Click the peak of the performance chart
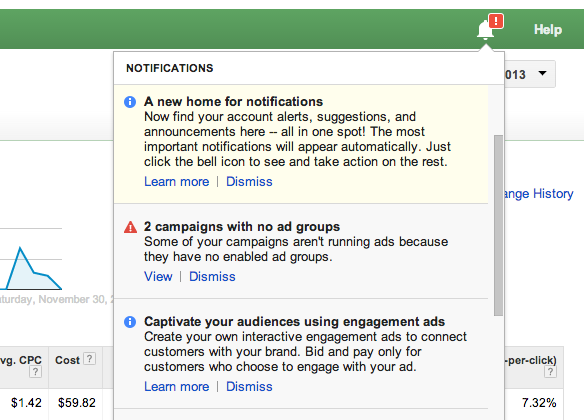584x420 pixels. (20, 248)
